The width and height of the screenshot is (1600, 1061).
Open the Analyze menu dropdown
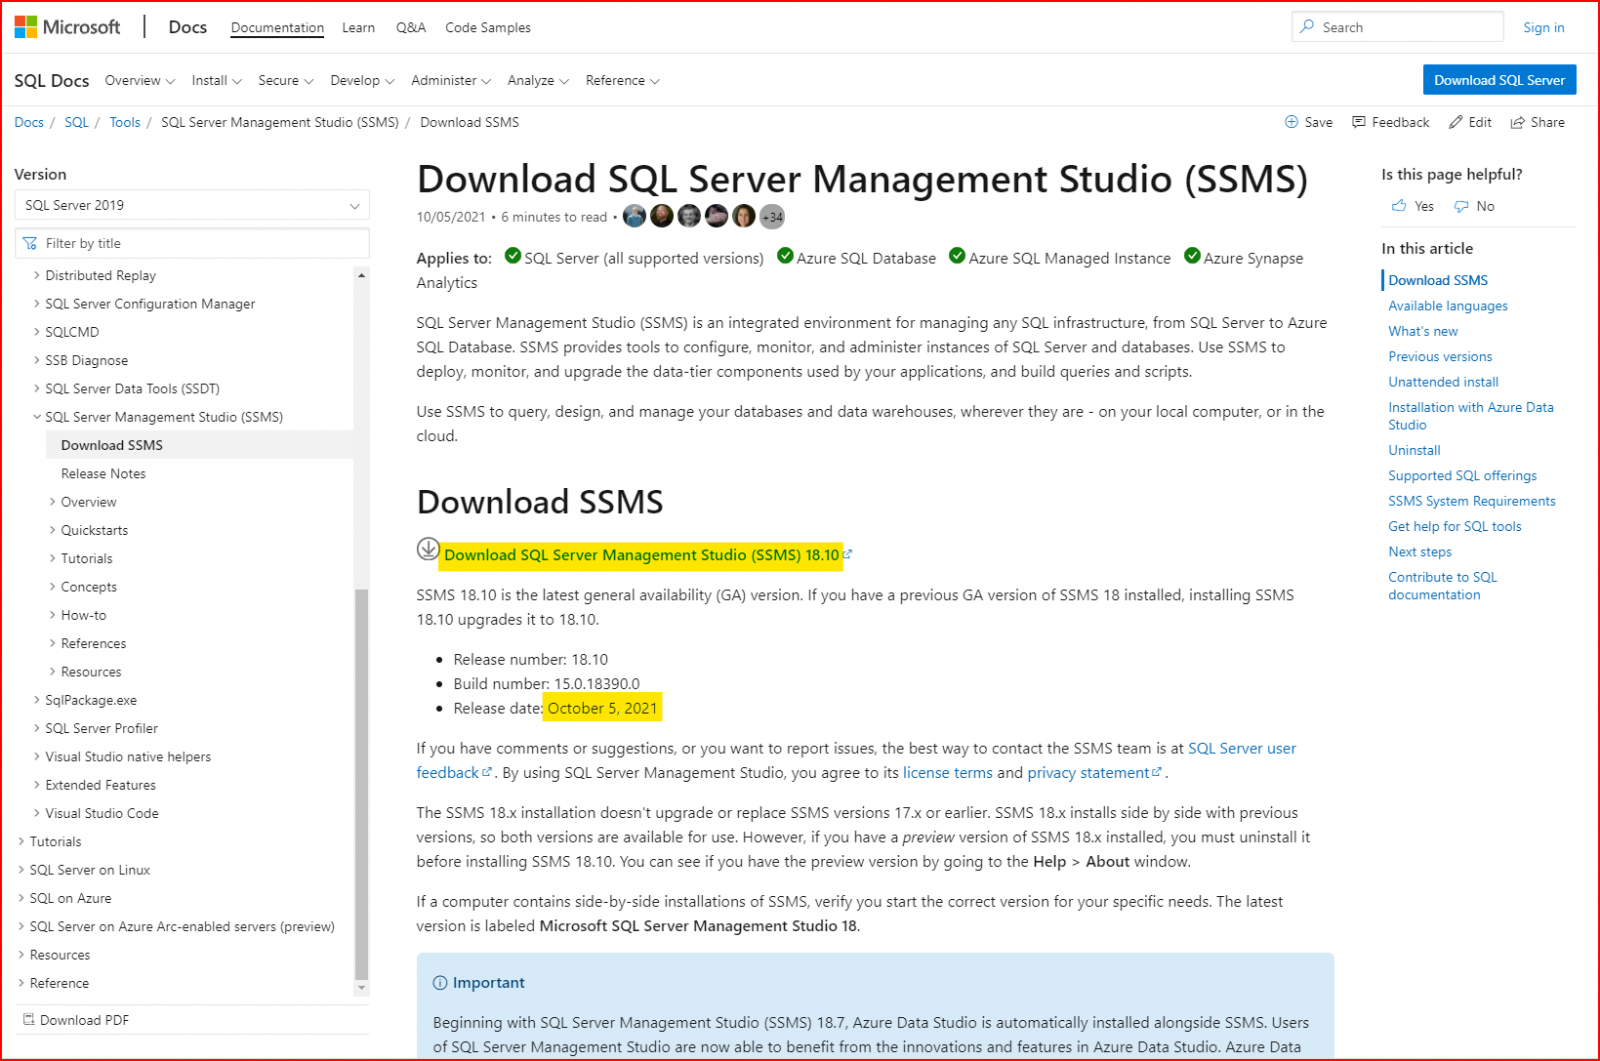(538, 81)
